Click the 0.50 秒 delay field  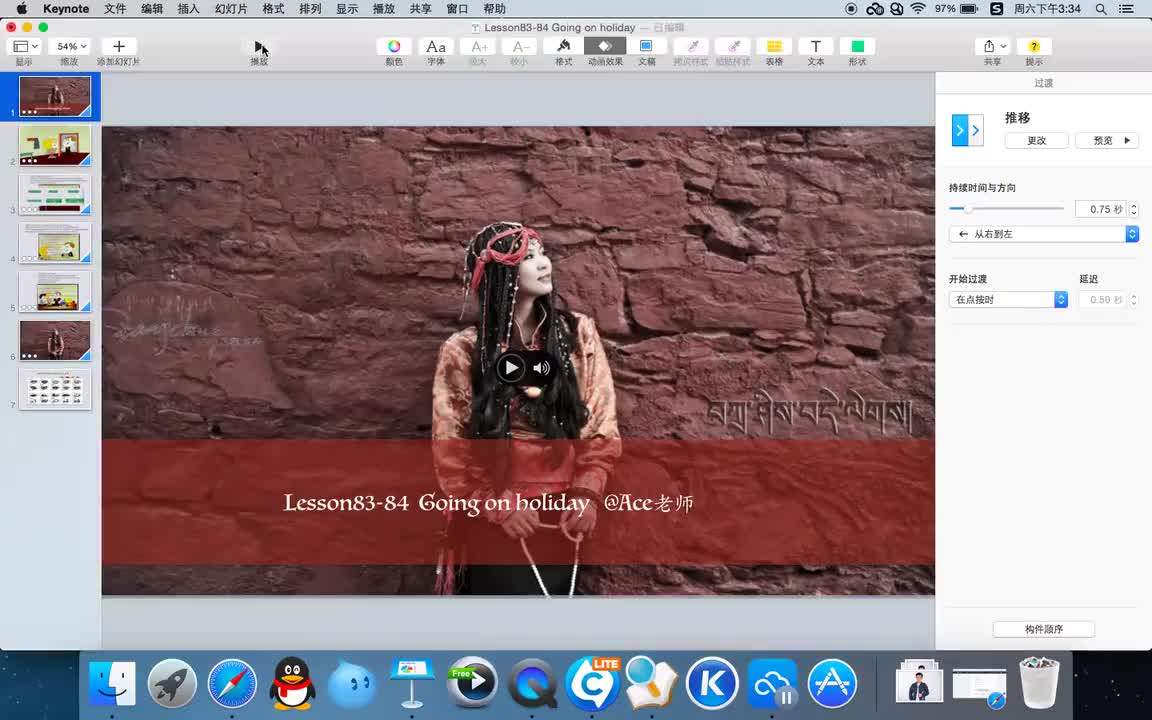click(1101, 300)
